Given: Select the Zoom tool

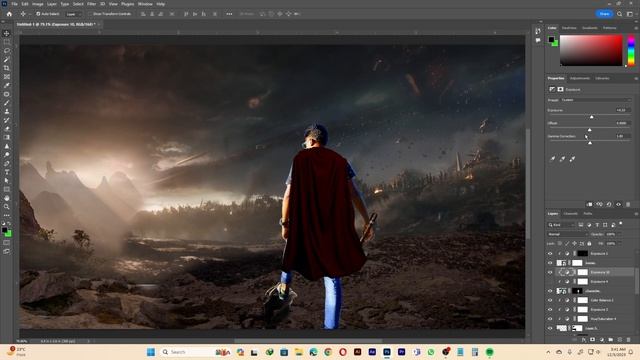Looking at the screenshot, I should [x=7, y=207].
